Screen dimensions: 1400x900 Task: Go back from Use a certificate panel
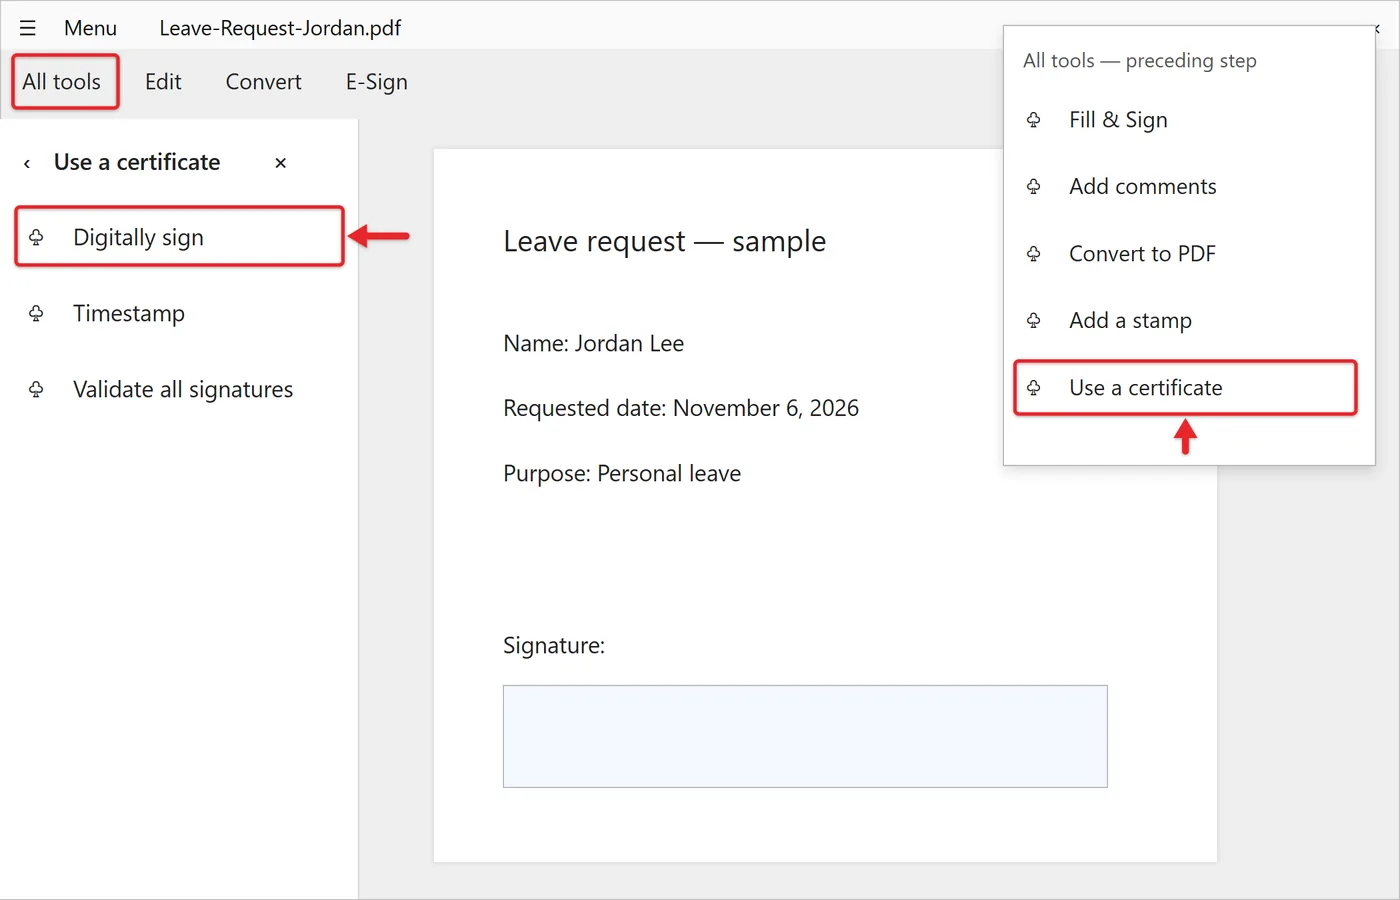pyautogui.click(x=27, y=163)
